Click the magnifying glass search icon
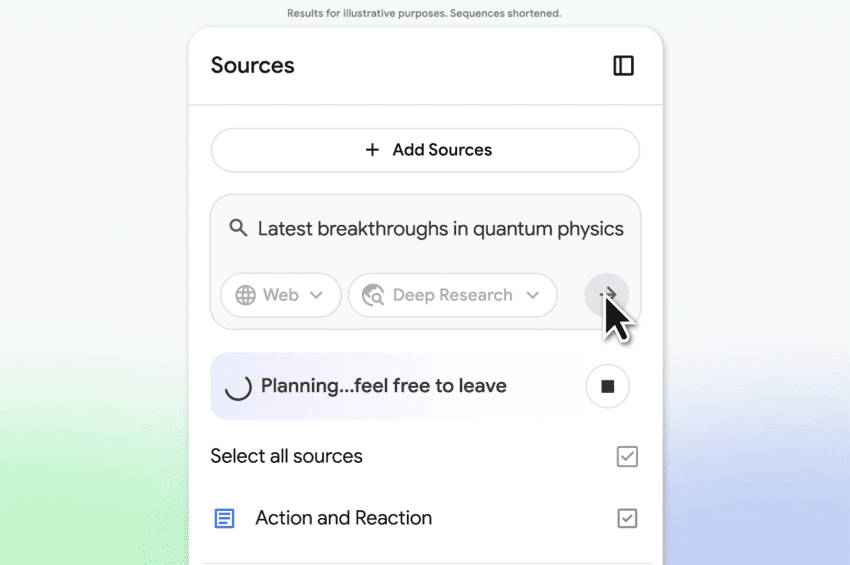Viewport: 850px width, 565px height. pyautogui.click(x=238, y=228)
